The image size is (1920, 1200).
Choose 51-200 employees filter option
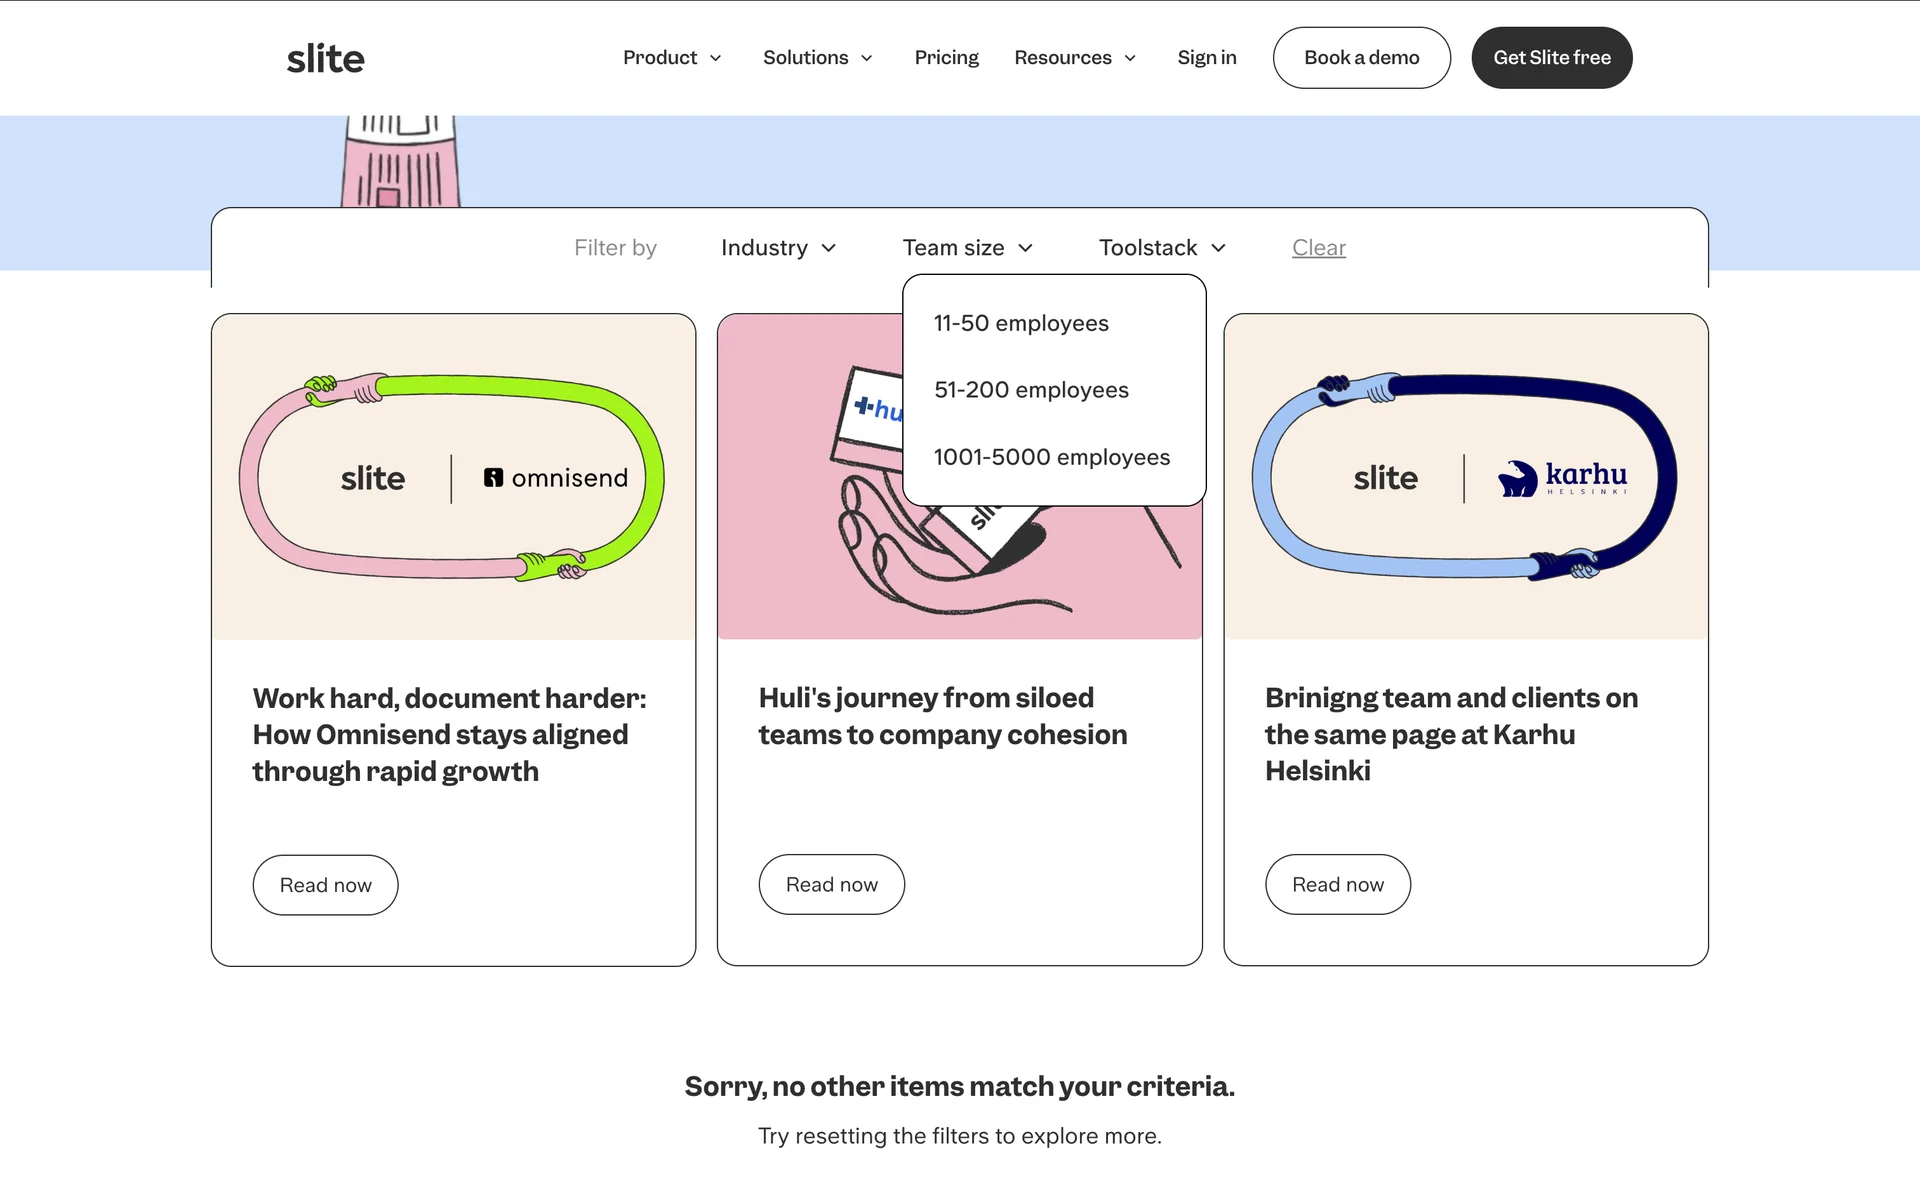pos(1031,390)
